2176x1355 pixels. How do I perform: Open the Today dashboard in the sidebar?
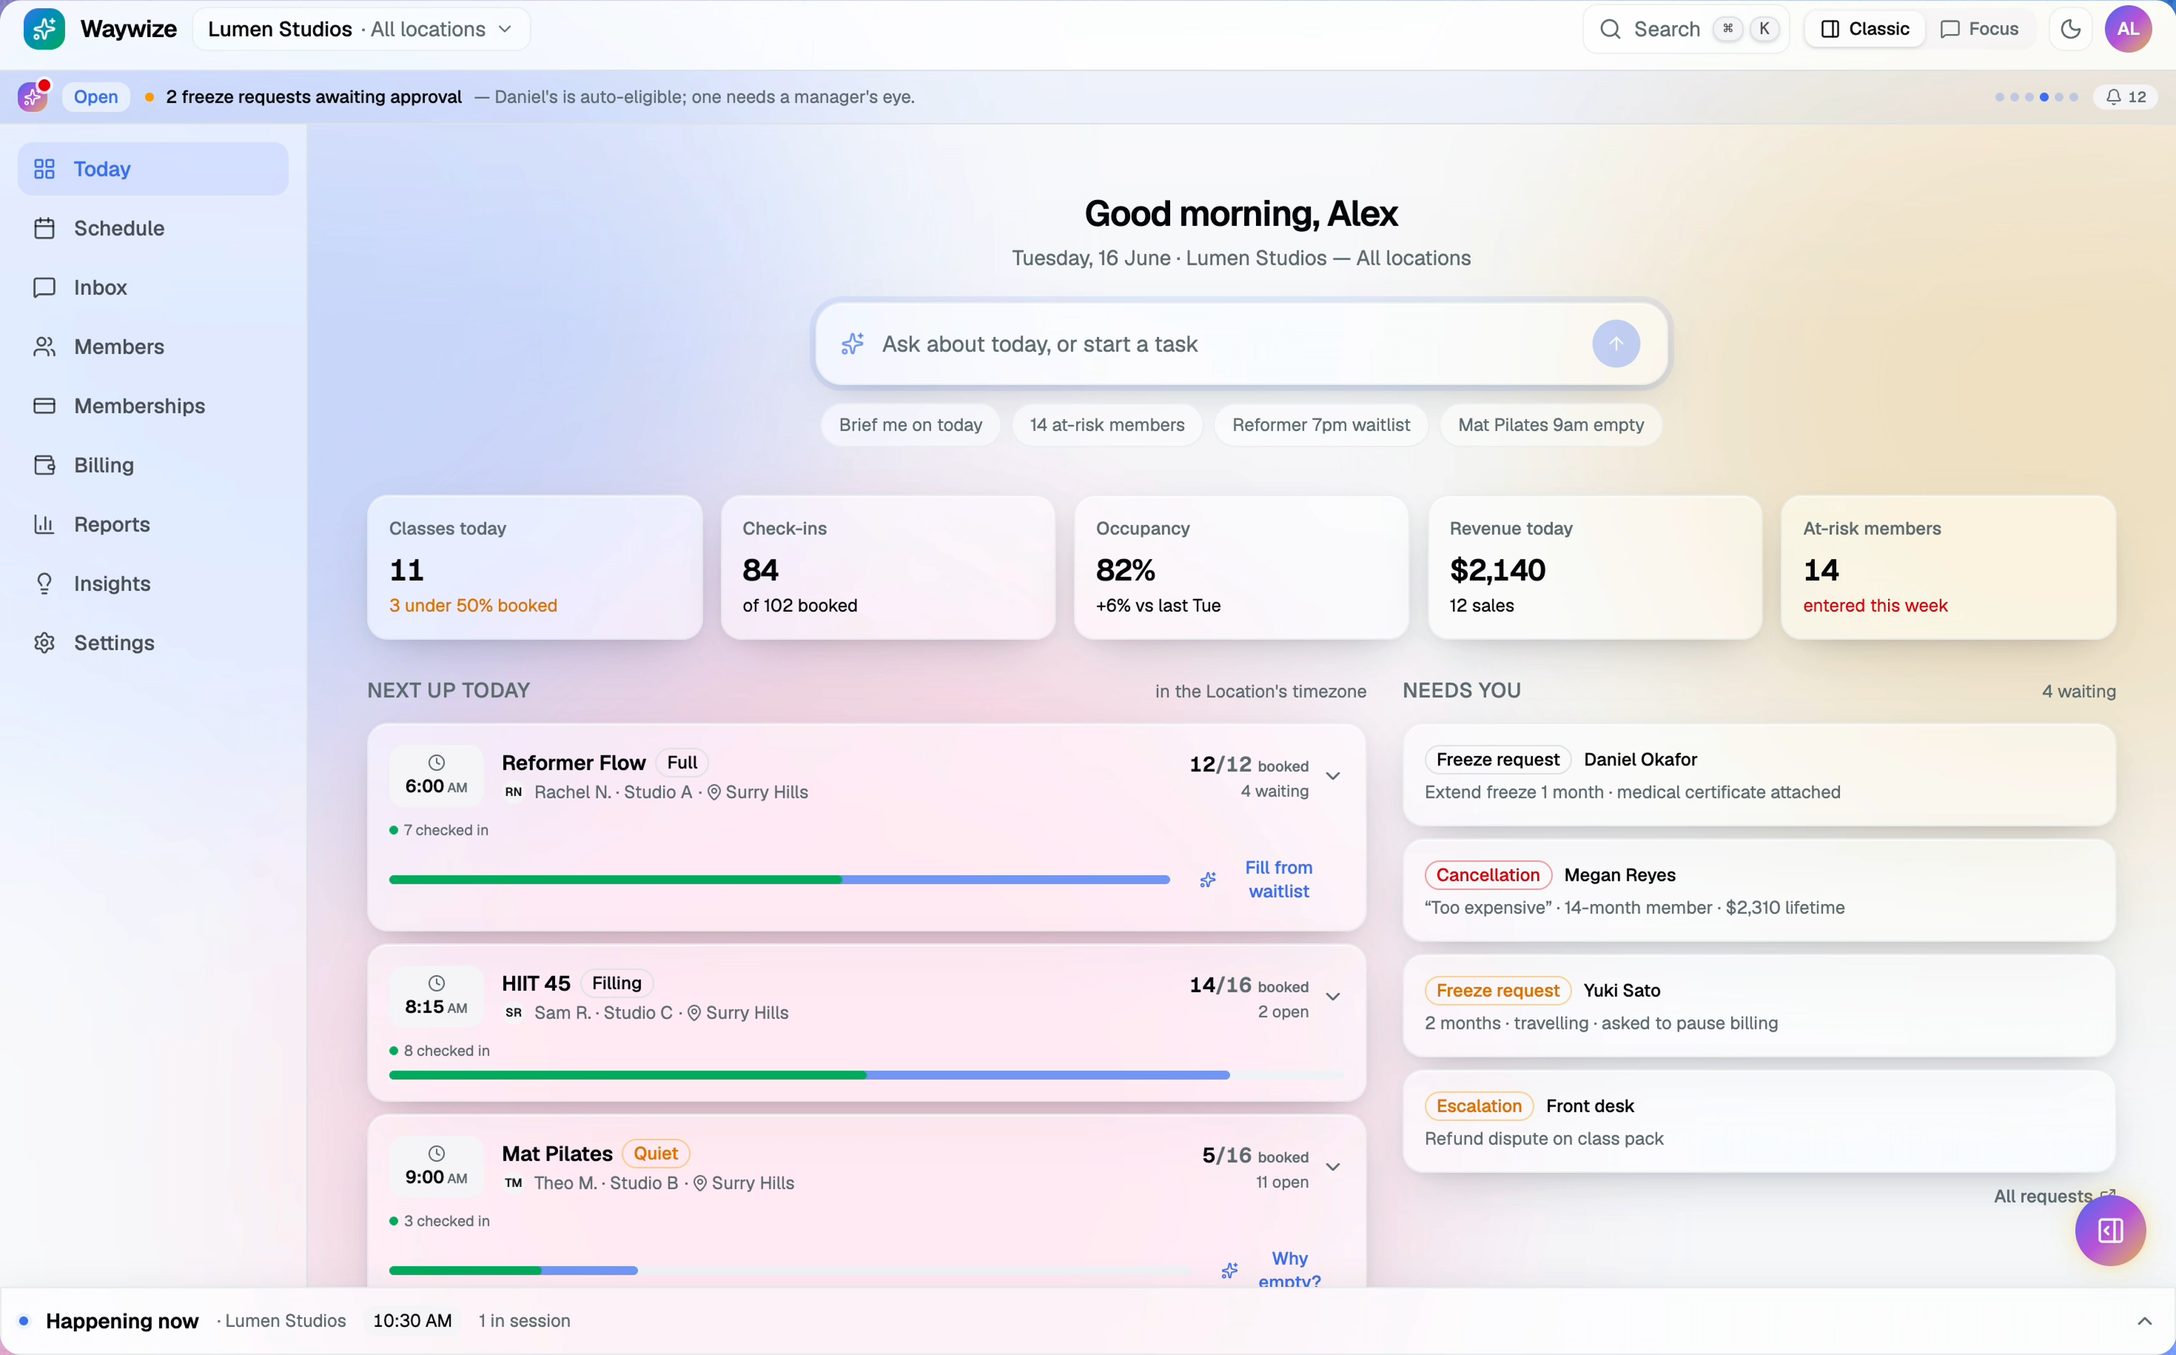[x=153, y=169]
